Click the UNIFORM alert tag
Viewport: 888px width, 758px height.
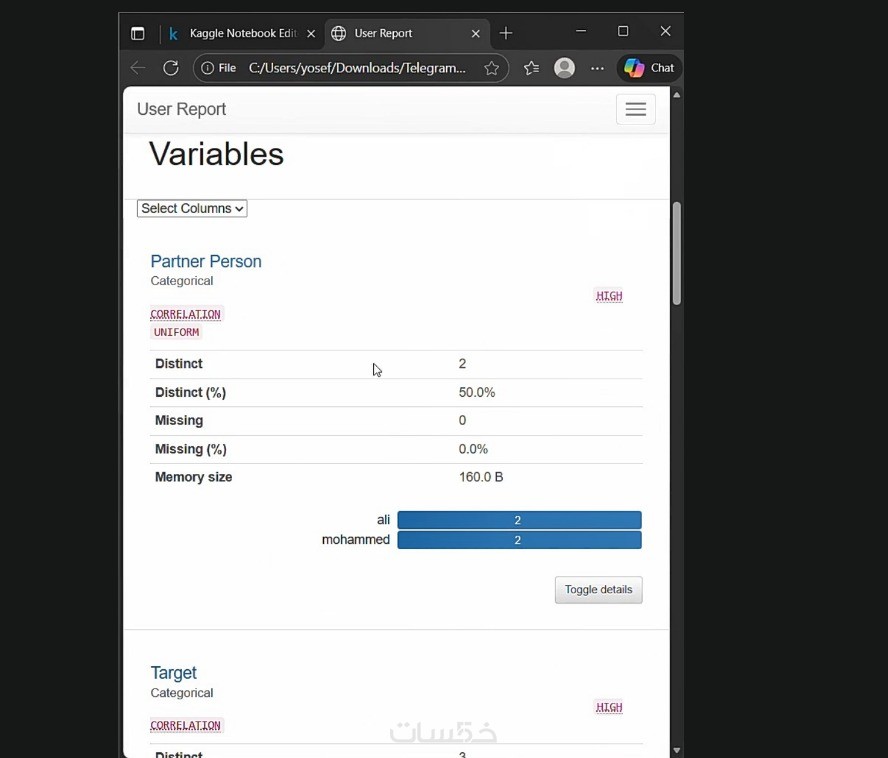pos(176,332)
